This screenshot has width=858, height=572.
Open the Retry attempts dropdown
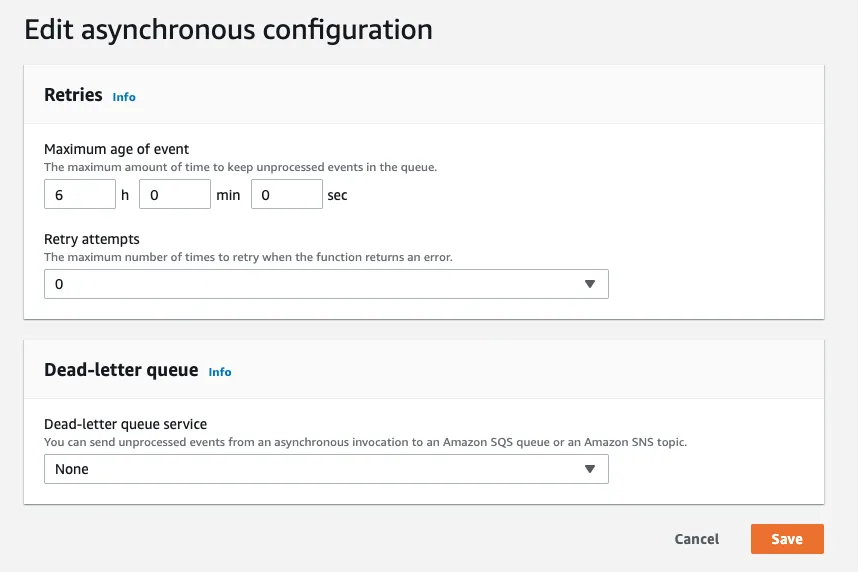[x=326, y=284]
